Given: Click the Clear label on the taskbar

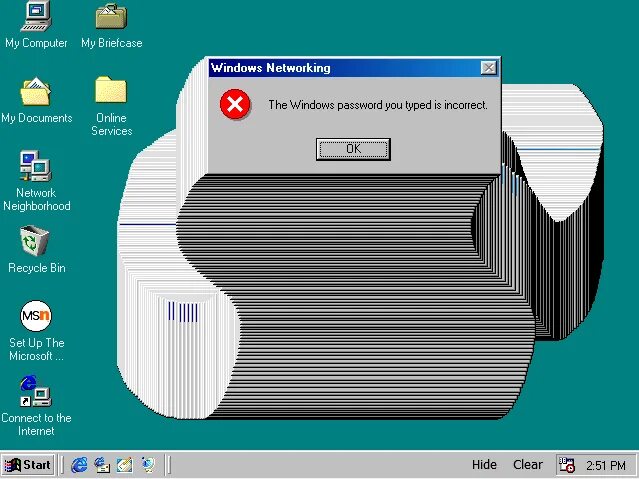Looking at the screenshot, I should coord(528,465).
